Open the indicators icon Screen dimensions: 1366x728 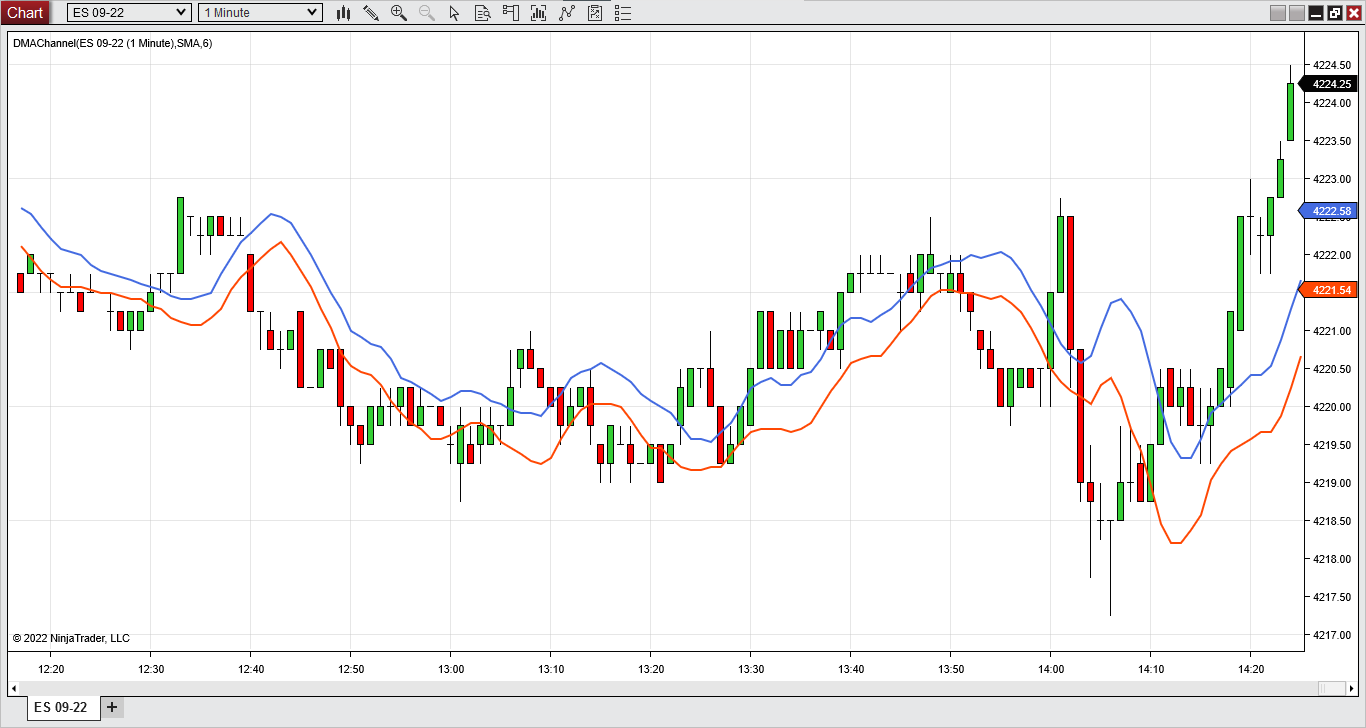point(567,13)
